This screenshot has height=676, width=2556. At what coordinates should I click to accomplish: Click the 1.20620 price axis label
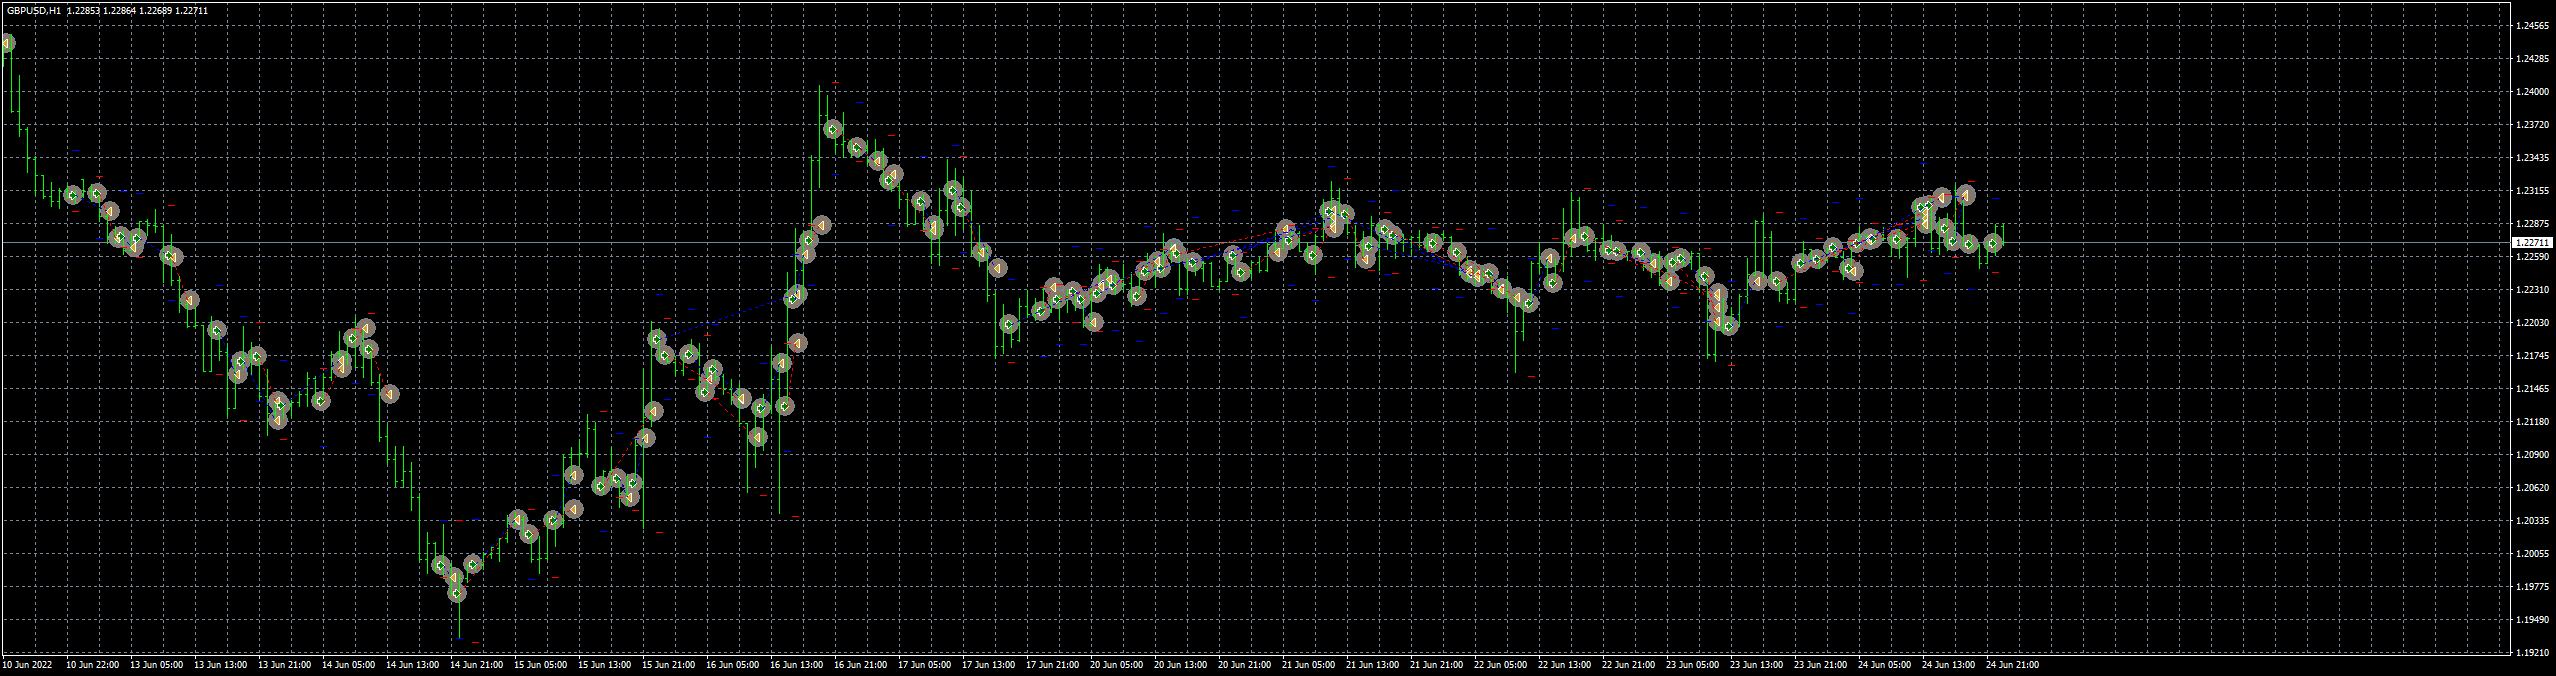2532,488
